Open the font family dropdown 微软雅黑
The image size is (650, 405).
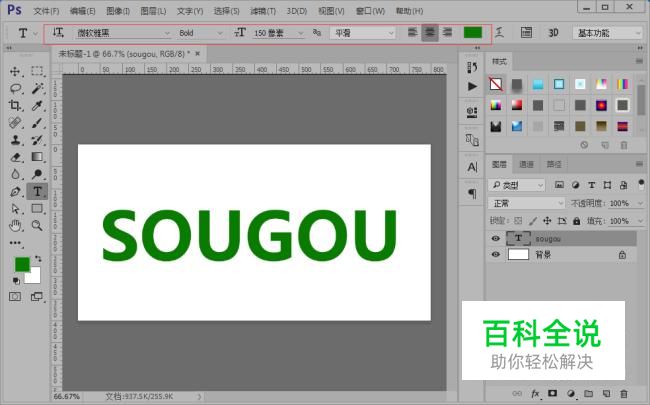(123, 33)
